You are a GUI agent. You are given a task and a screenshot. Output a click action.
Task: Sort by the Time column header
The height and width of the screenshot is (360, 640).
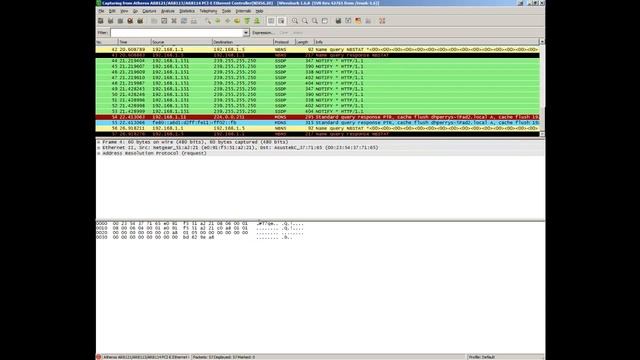pos(134,42)
